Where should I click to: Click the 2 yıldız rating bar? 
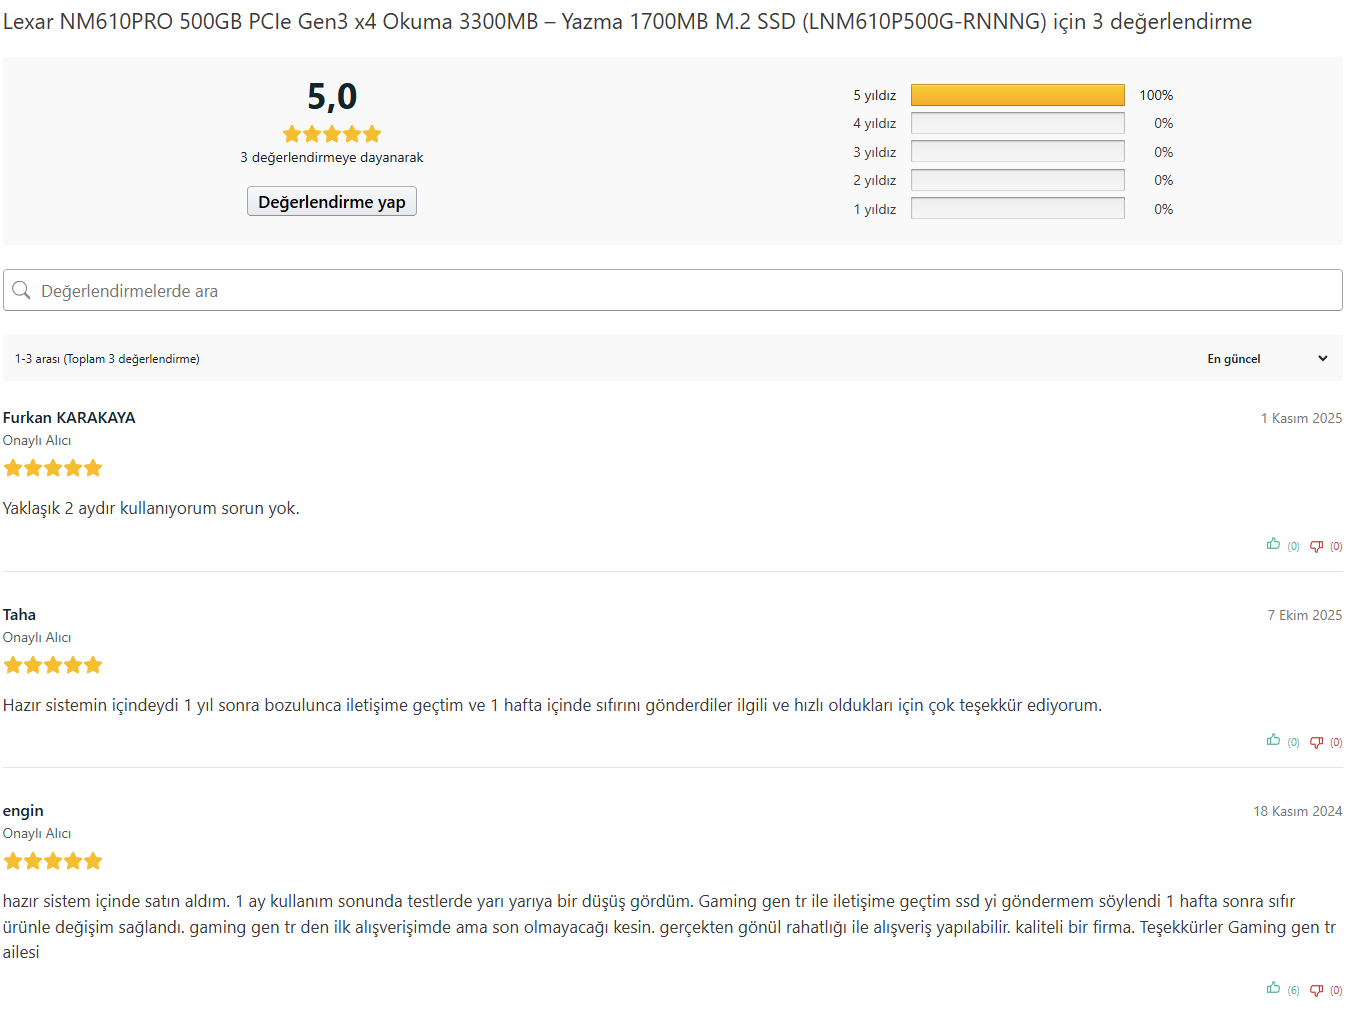(x=1018, y=180)
